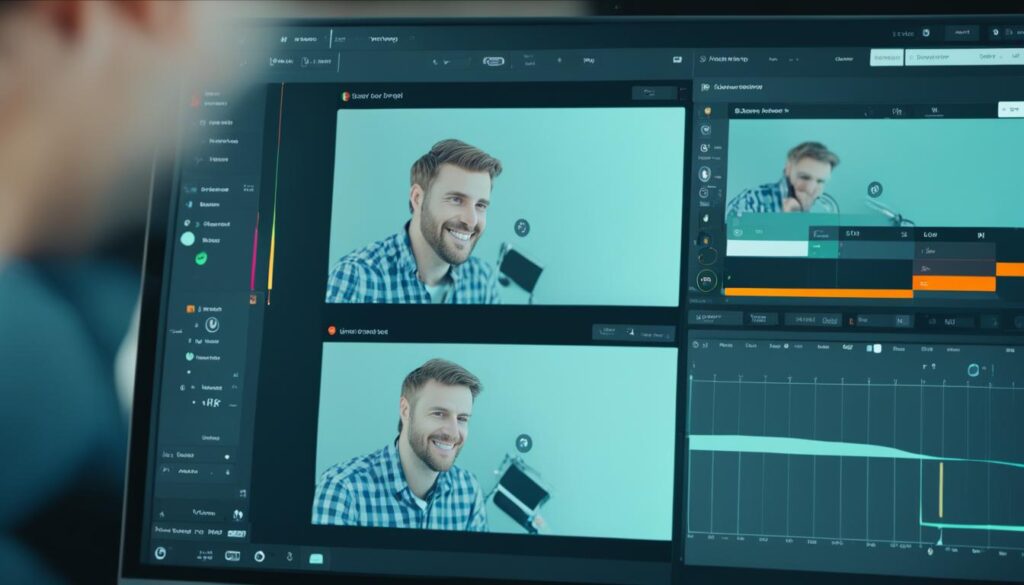The height and width of the screenshot is (585, 1024).
Task: Select the pale mint round dot in left sidebar
Action: tap(187, 239)
